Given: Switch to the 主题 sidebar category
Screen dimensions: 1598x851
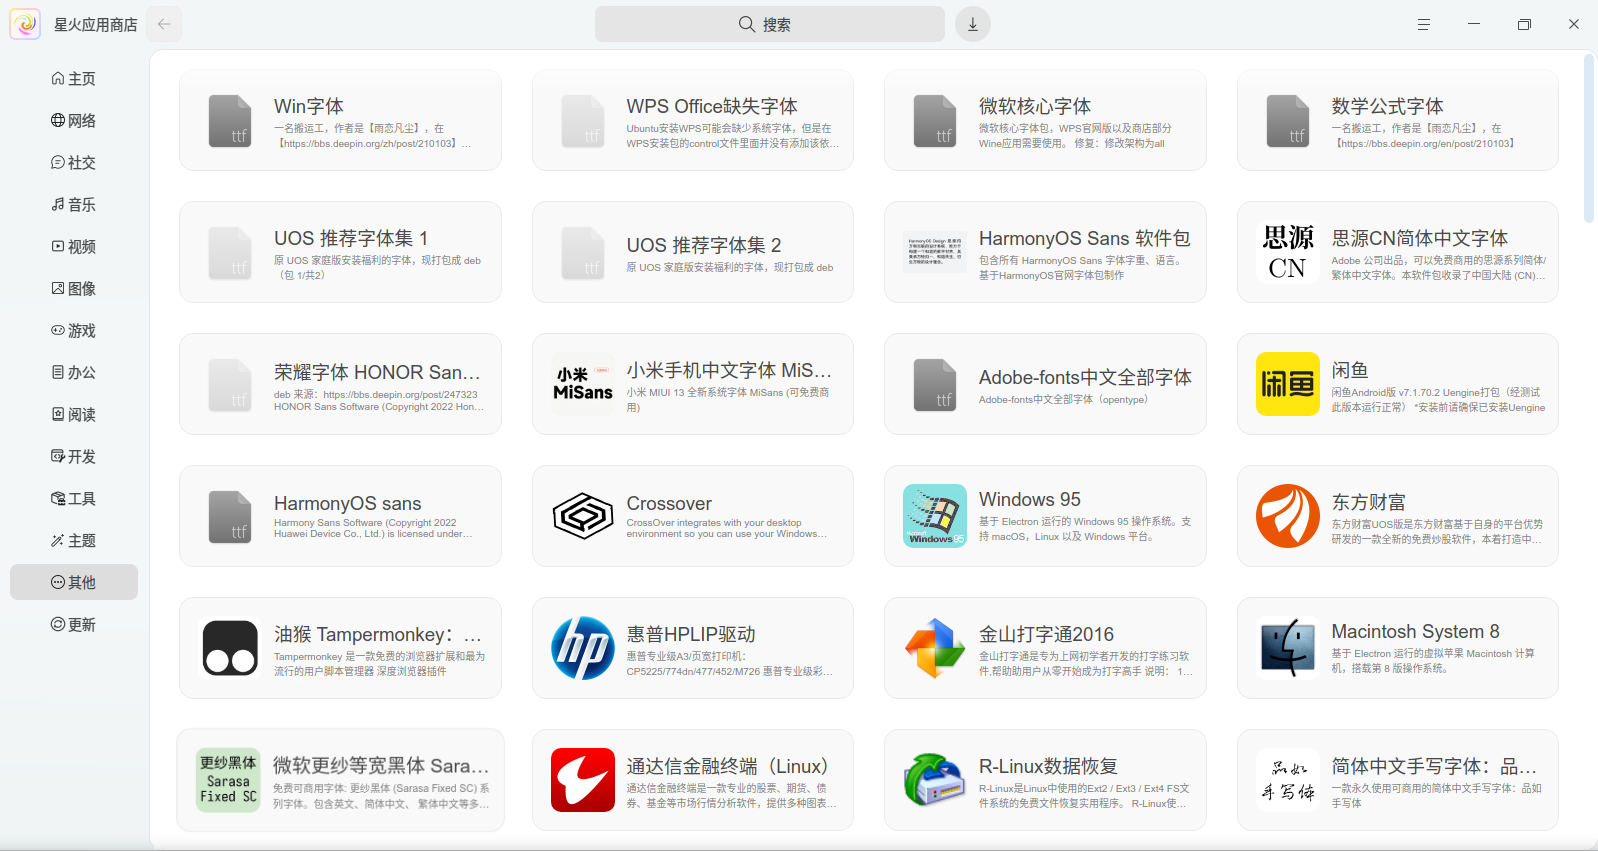Looking at the screenshot, I should tap(74, 540).
